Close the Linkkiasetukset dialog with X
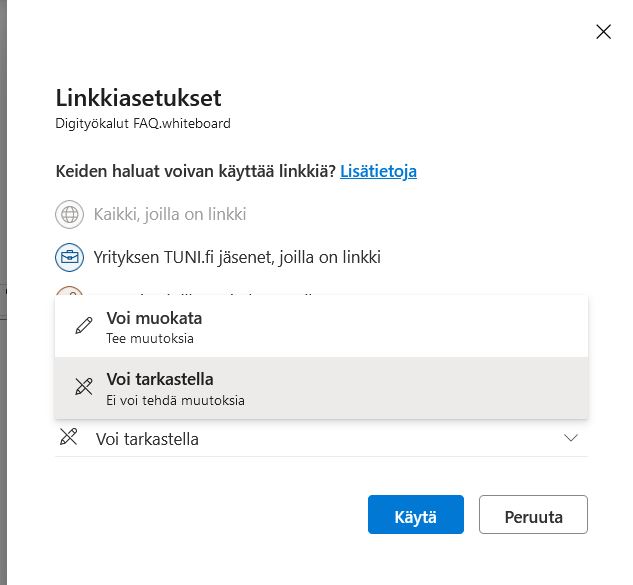This screenshot has height=585, width=633. coord(603,32)
